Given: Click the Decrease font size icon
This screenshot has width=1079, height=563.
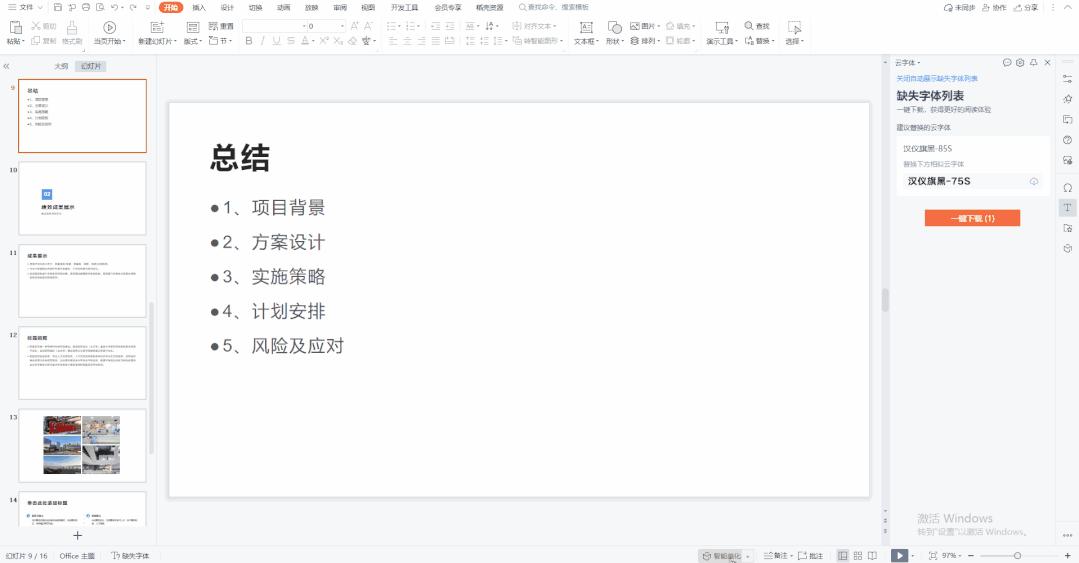Looking at the screenshot, I should (x=368, y=26).
